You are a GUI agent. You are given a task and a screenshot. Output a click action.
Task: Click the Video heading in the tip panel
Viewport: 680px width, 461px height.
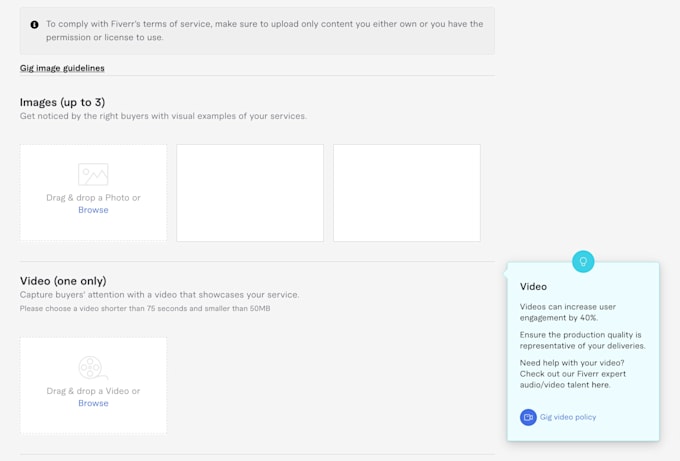(533, 287)
